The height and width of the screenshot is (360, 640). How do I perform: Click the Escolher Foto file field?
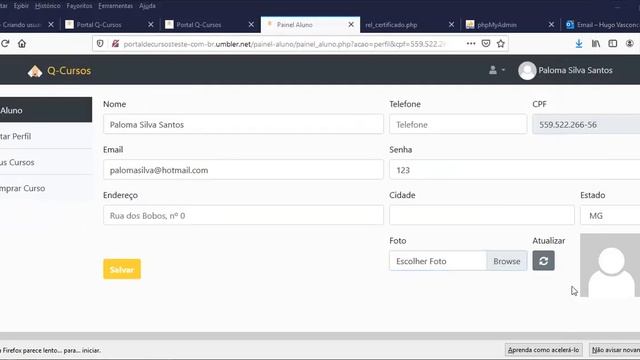click(x=438, y=261)
